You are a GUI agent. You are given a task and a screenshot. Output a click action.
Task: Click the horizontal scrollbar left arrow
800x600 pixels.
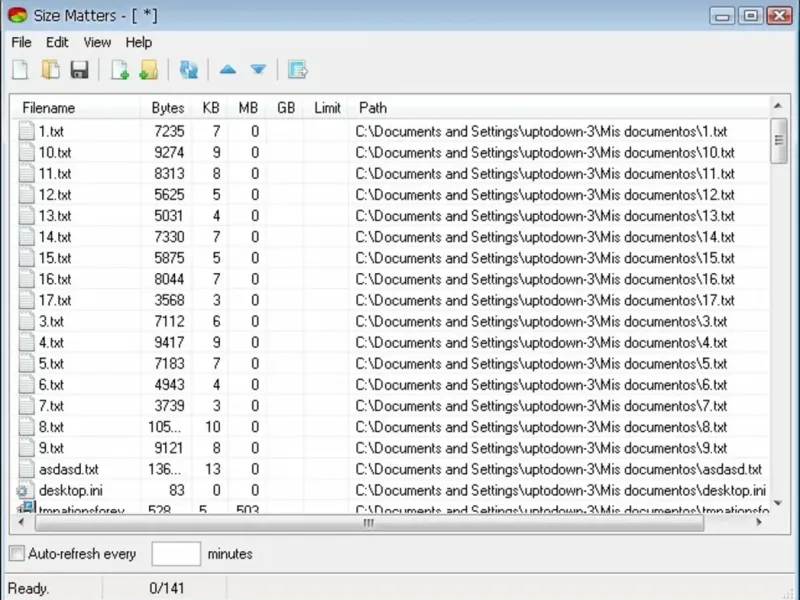click(21, 522)
